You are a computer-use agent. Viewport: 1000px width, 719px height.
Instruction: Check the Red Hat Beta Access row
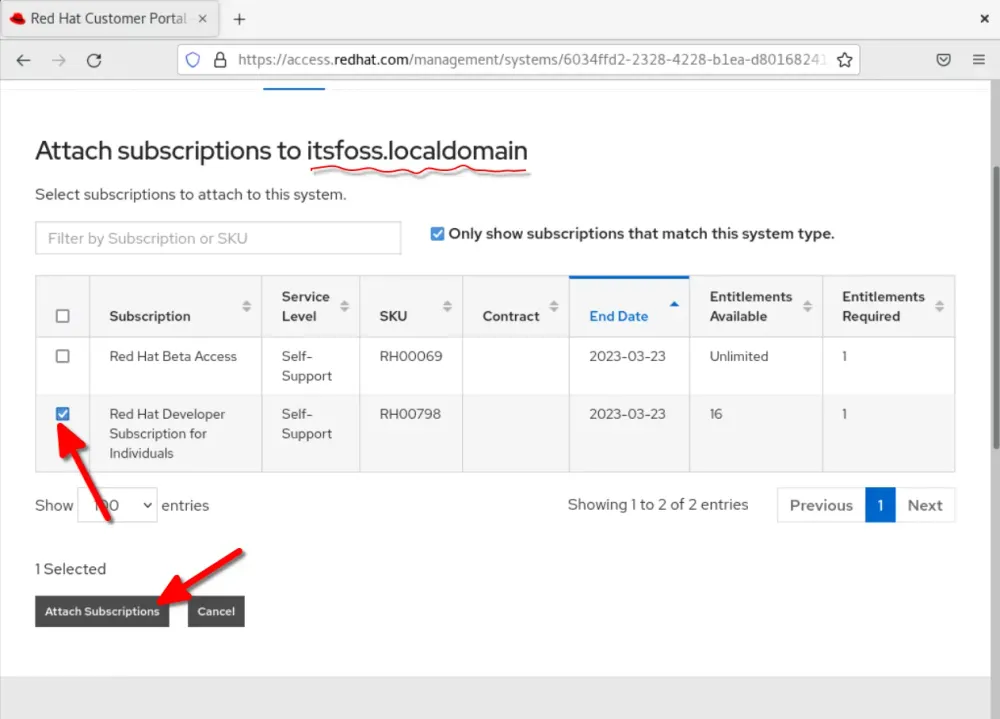pos(62,356)
